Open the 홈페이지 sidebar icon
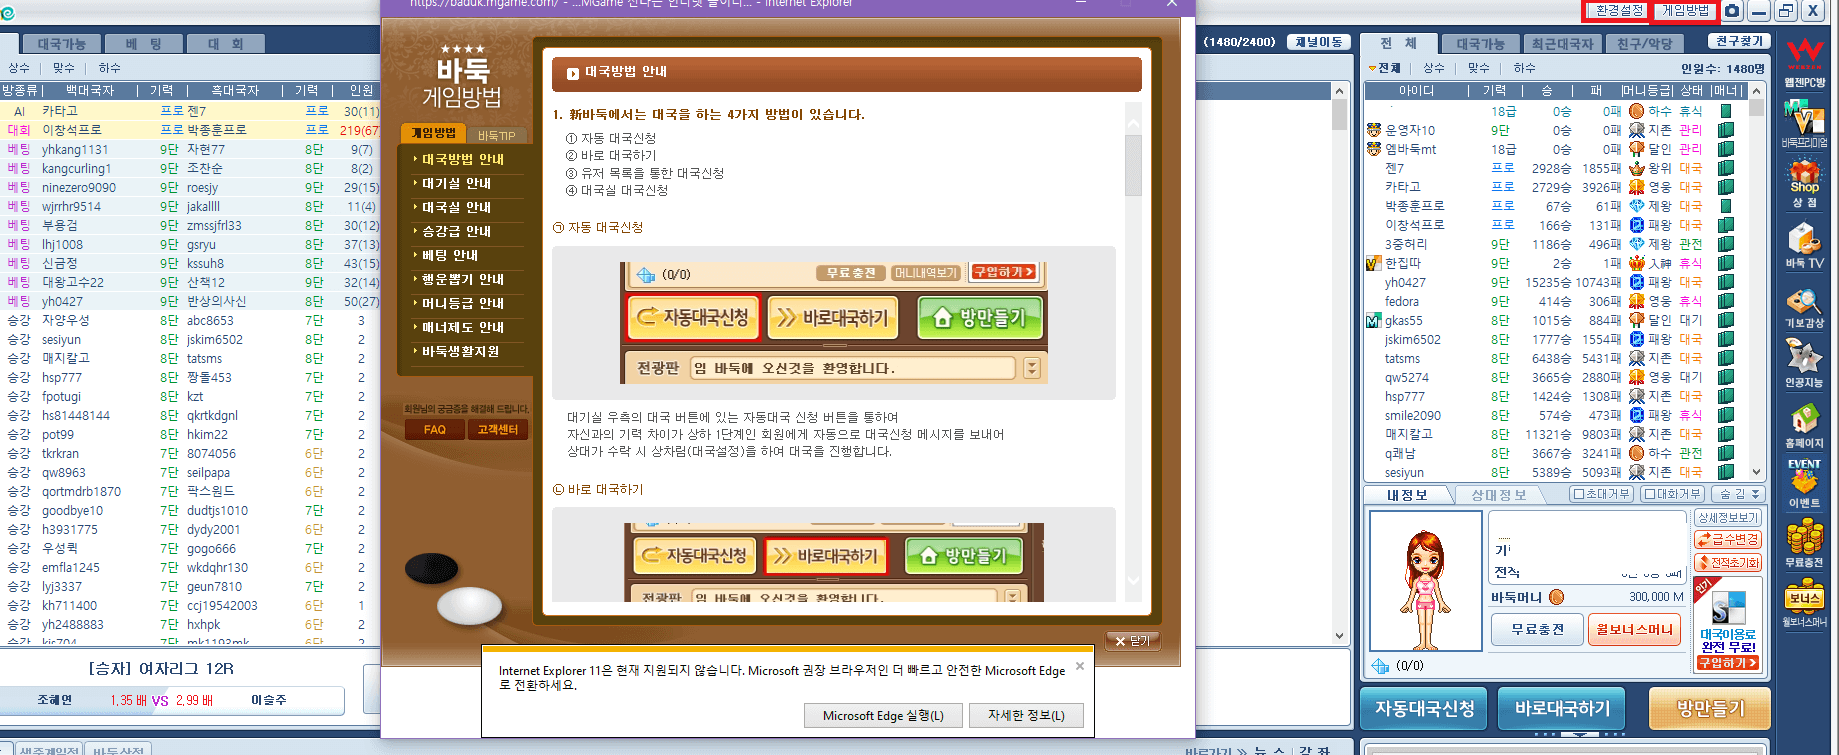1839x755 pixels. [1804, 426]
